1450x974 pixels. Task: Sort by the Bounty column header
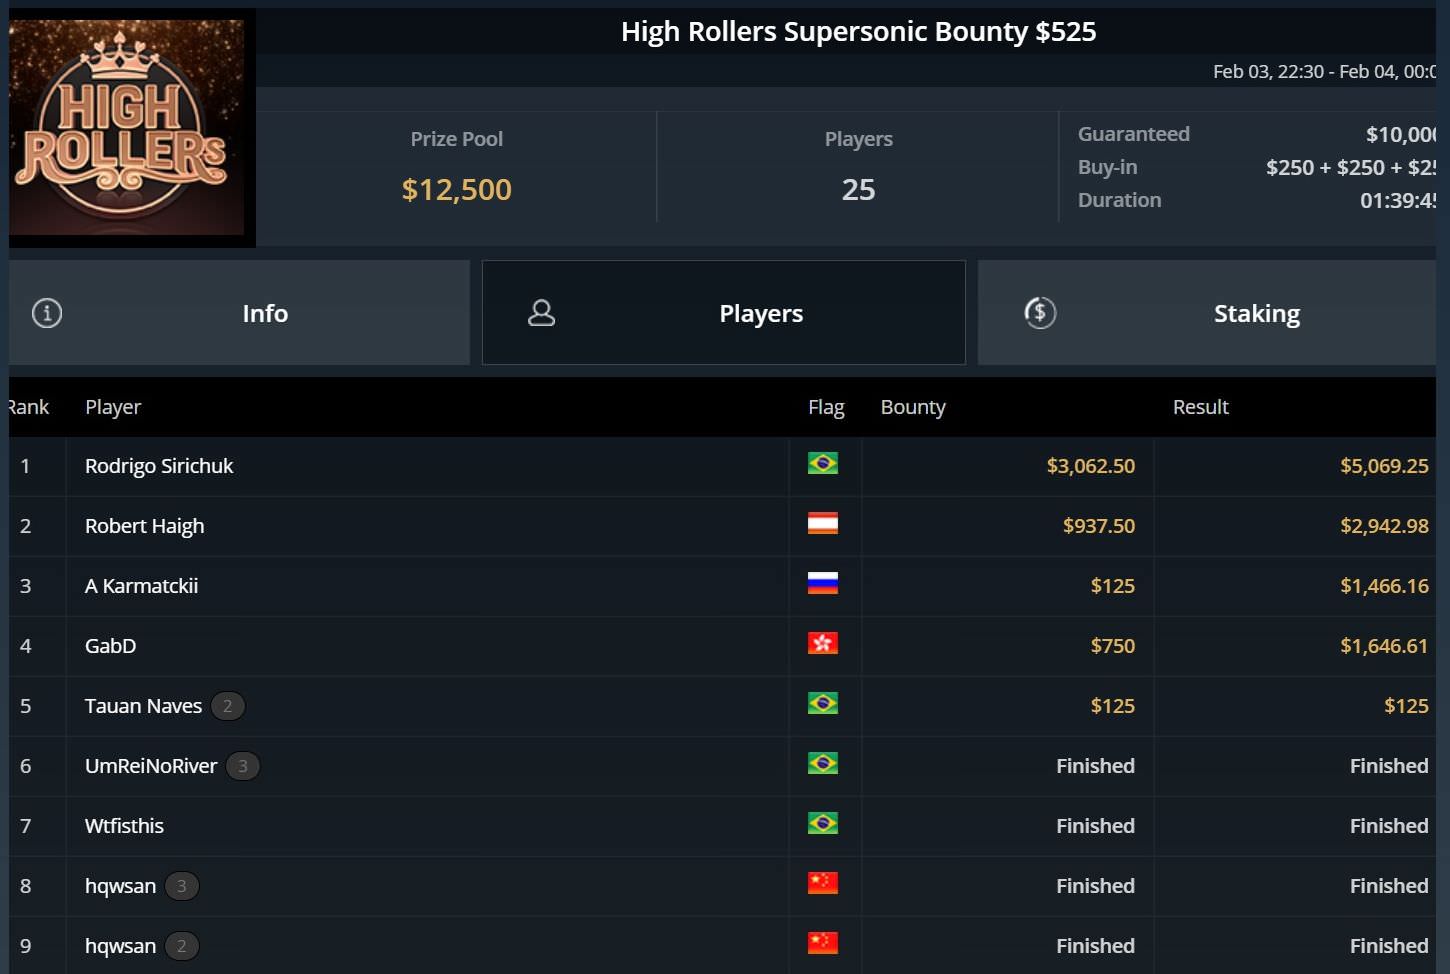(x=912, y=407)
